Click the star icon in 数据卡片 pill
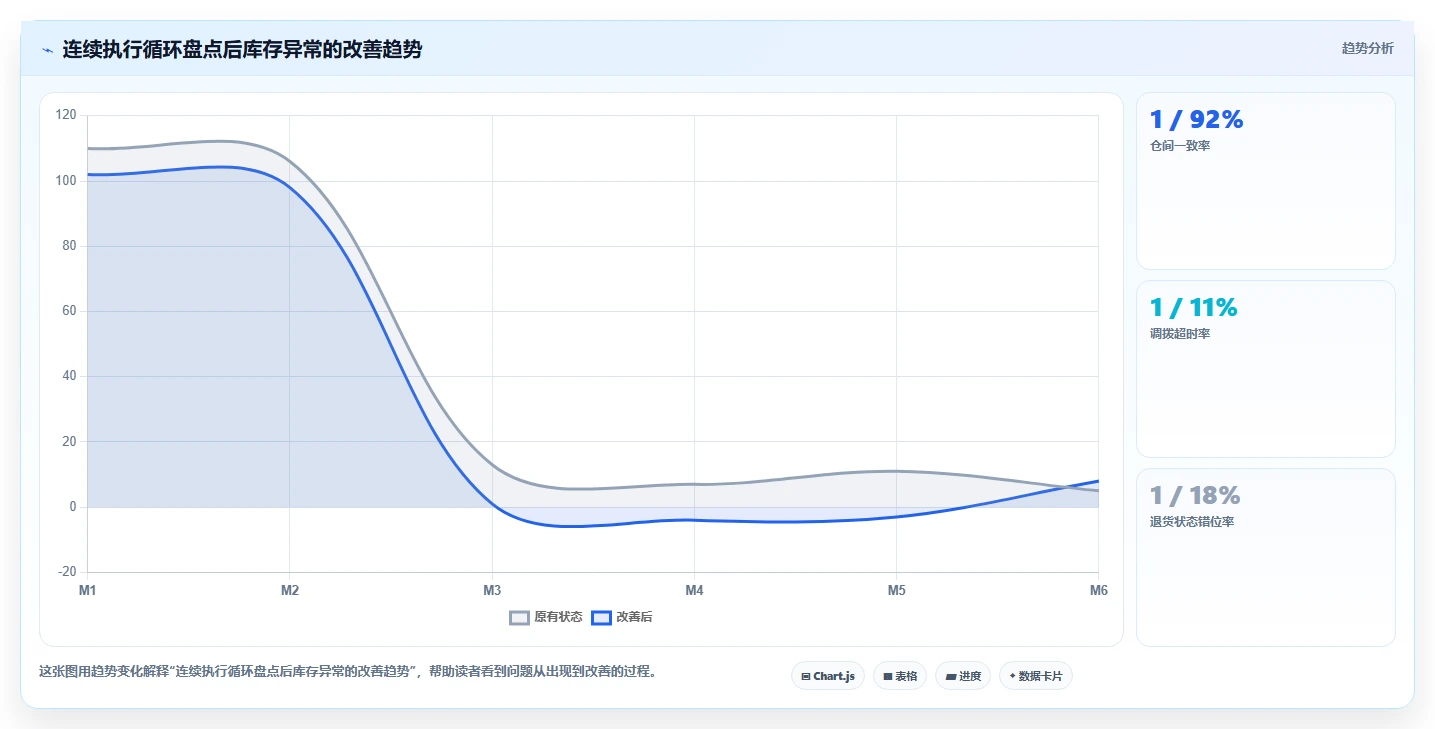This screenshot has width=1435, height=729. click(1012, 676)
